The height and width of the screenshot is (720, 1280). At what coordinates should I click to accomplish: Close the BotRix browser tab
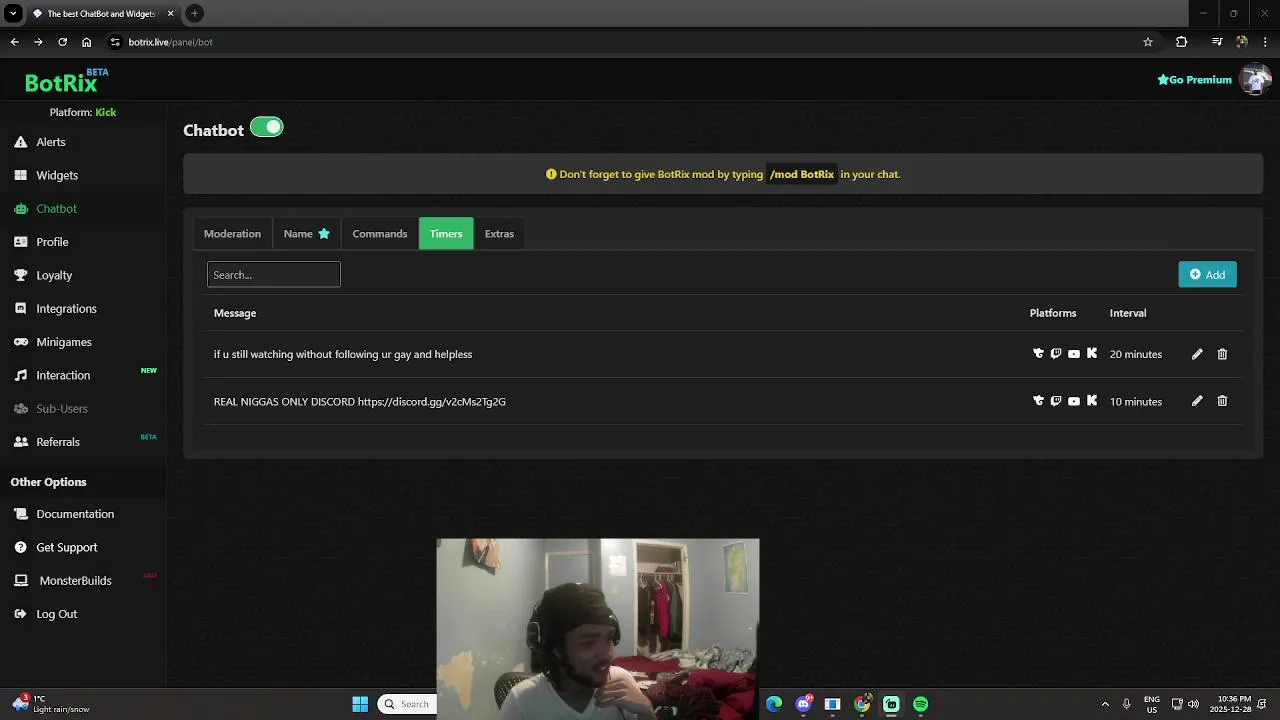170,14
